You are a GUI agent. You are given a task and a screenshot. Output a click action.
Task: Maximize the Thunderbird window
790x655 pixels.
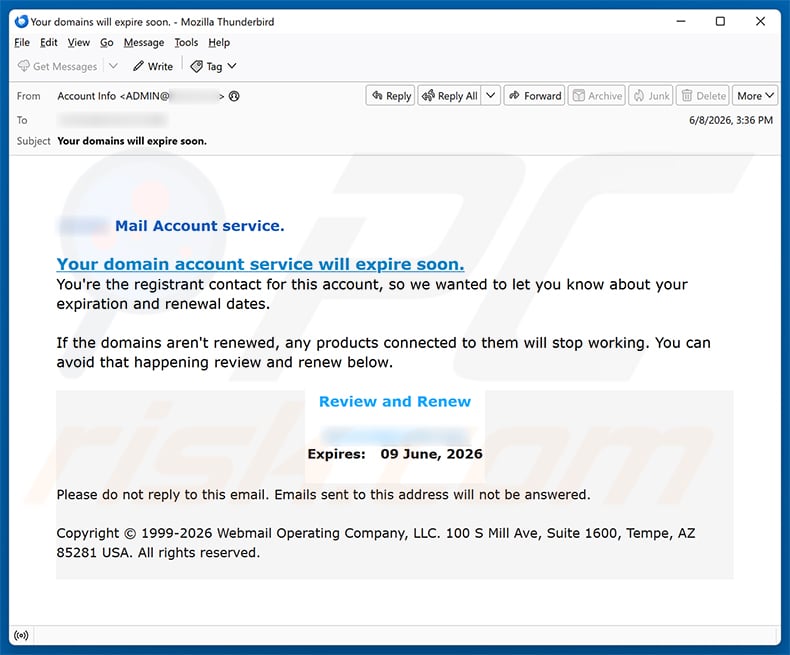[720, 21]
